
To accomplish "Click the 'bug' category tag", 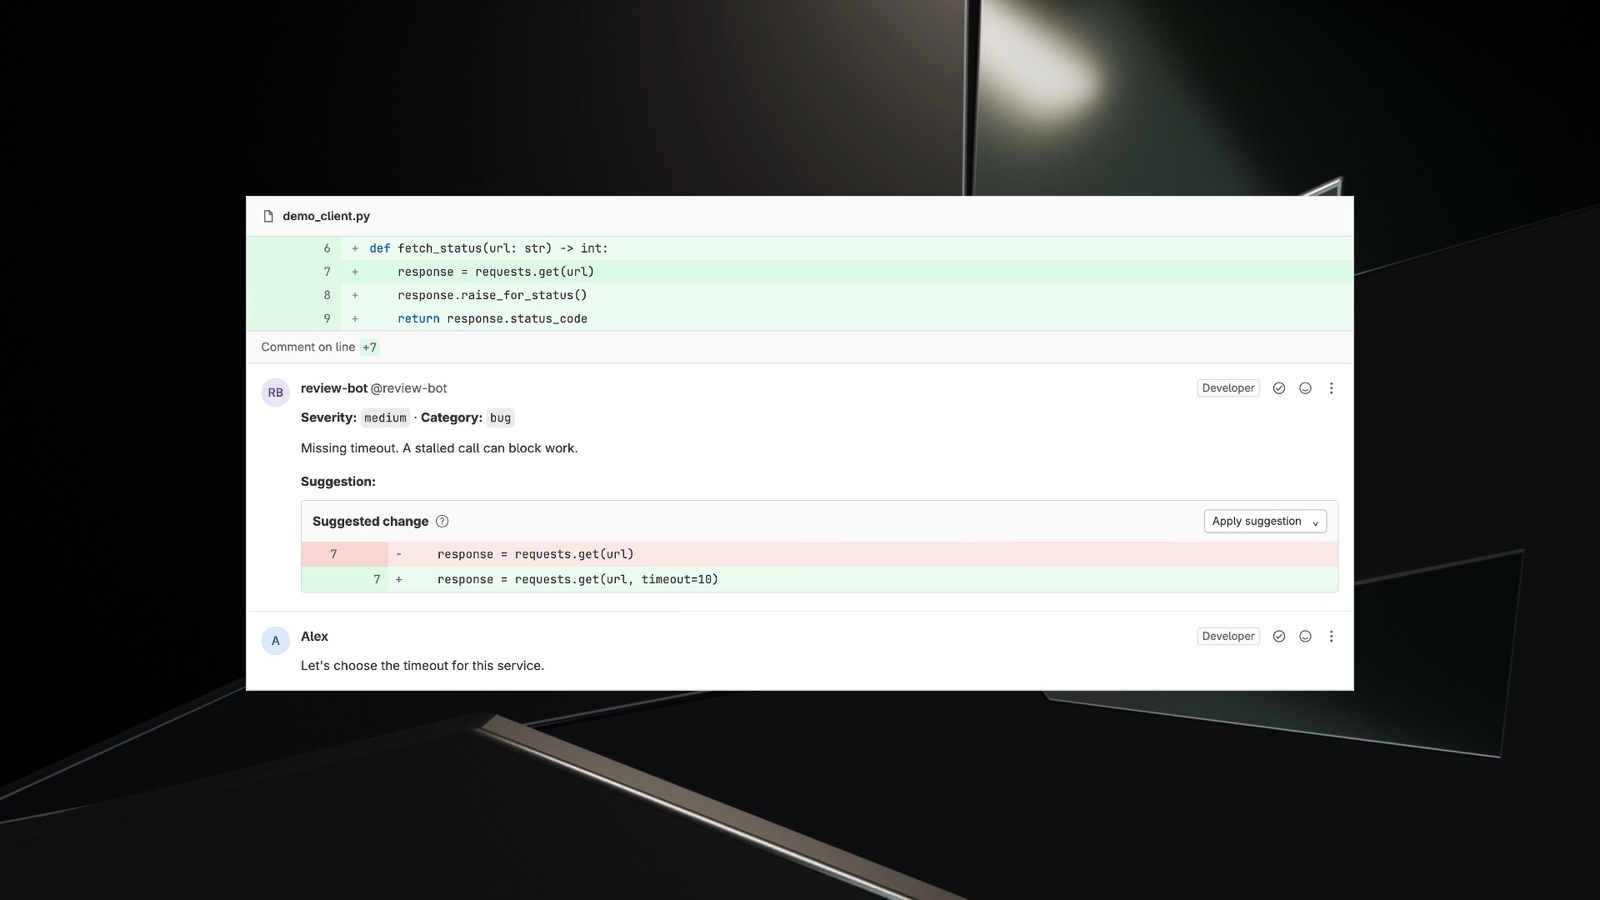I will tap(500, 418).
